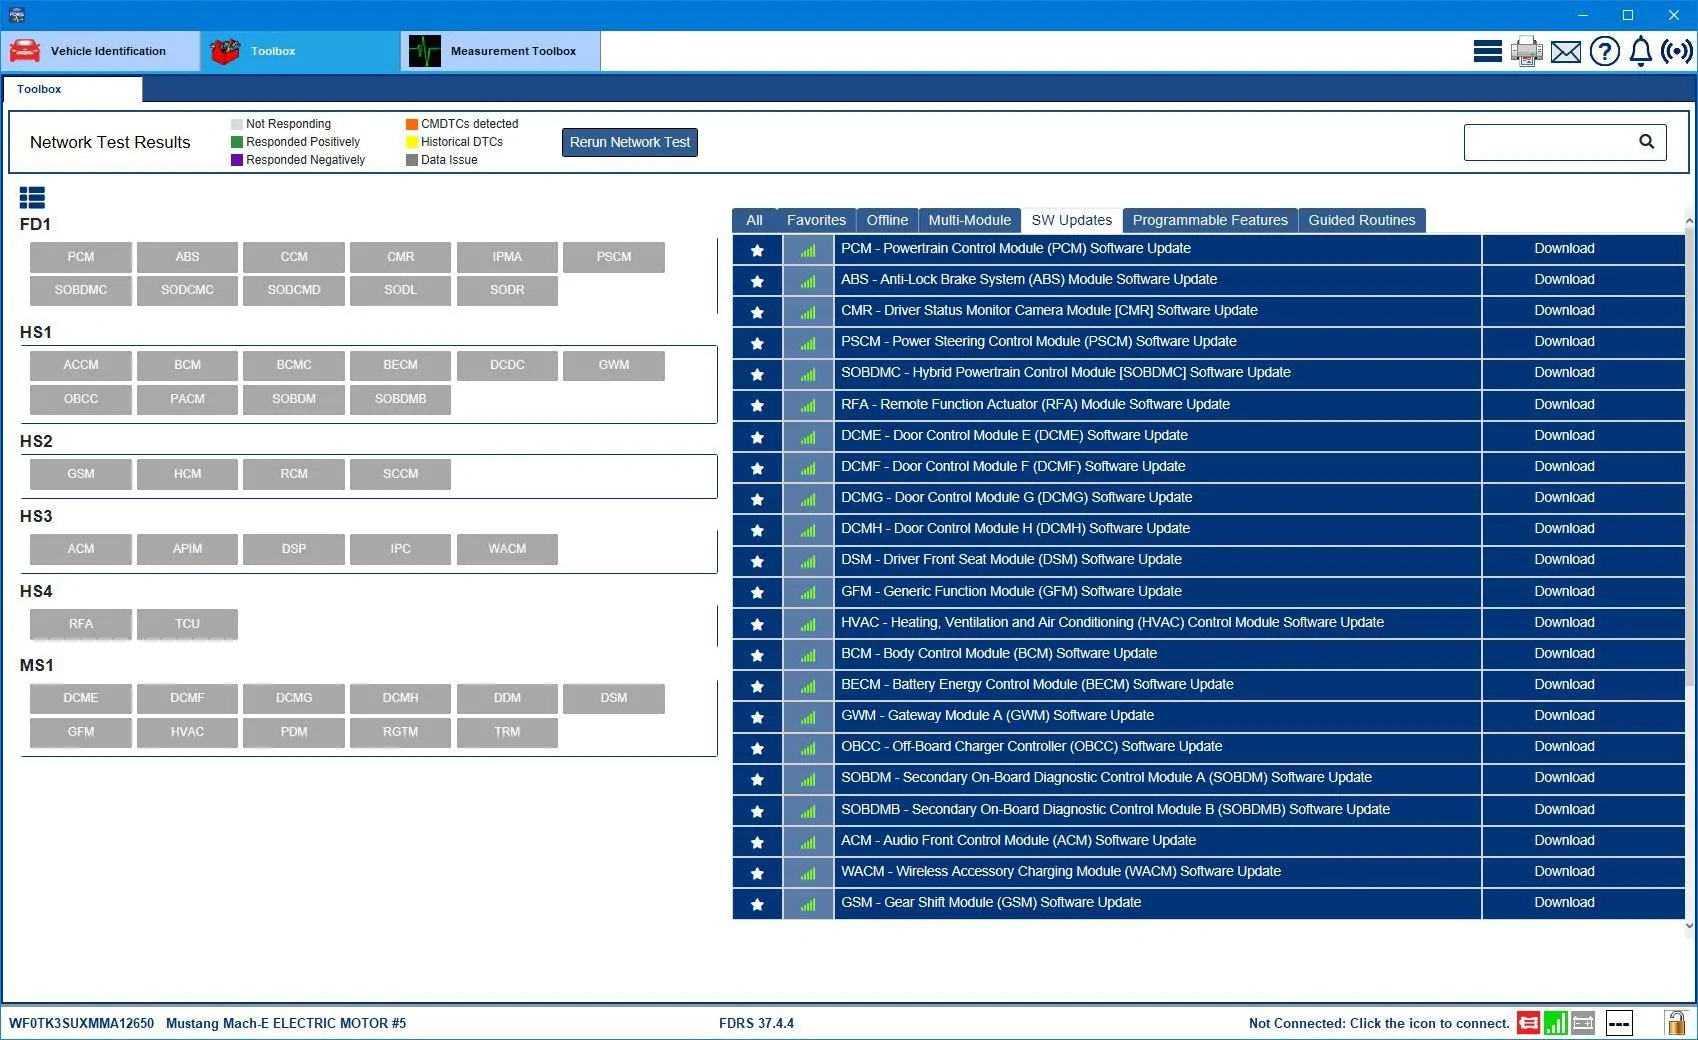Click signal bars icon in GFM row
This screenshot has width=1698, height=1040.
pyautogui.click(x=808, y=593)
